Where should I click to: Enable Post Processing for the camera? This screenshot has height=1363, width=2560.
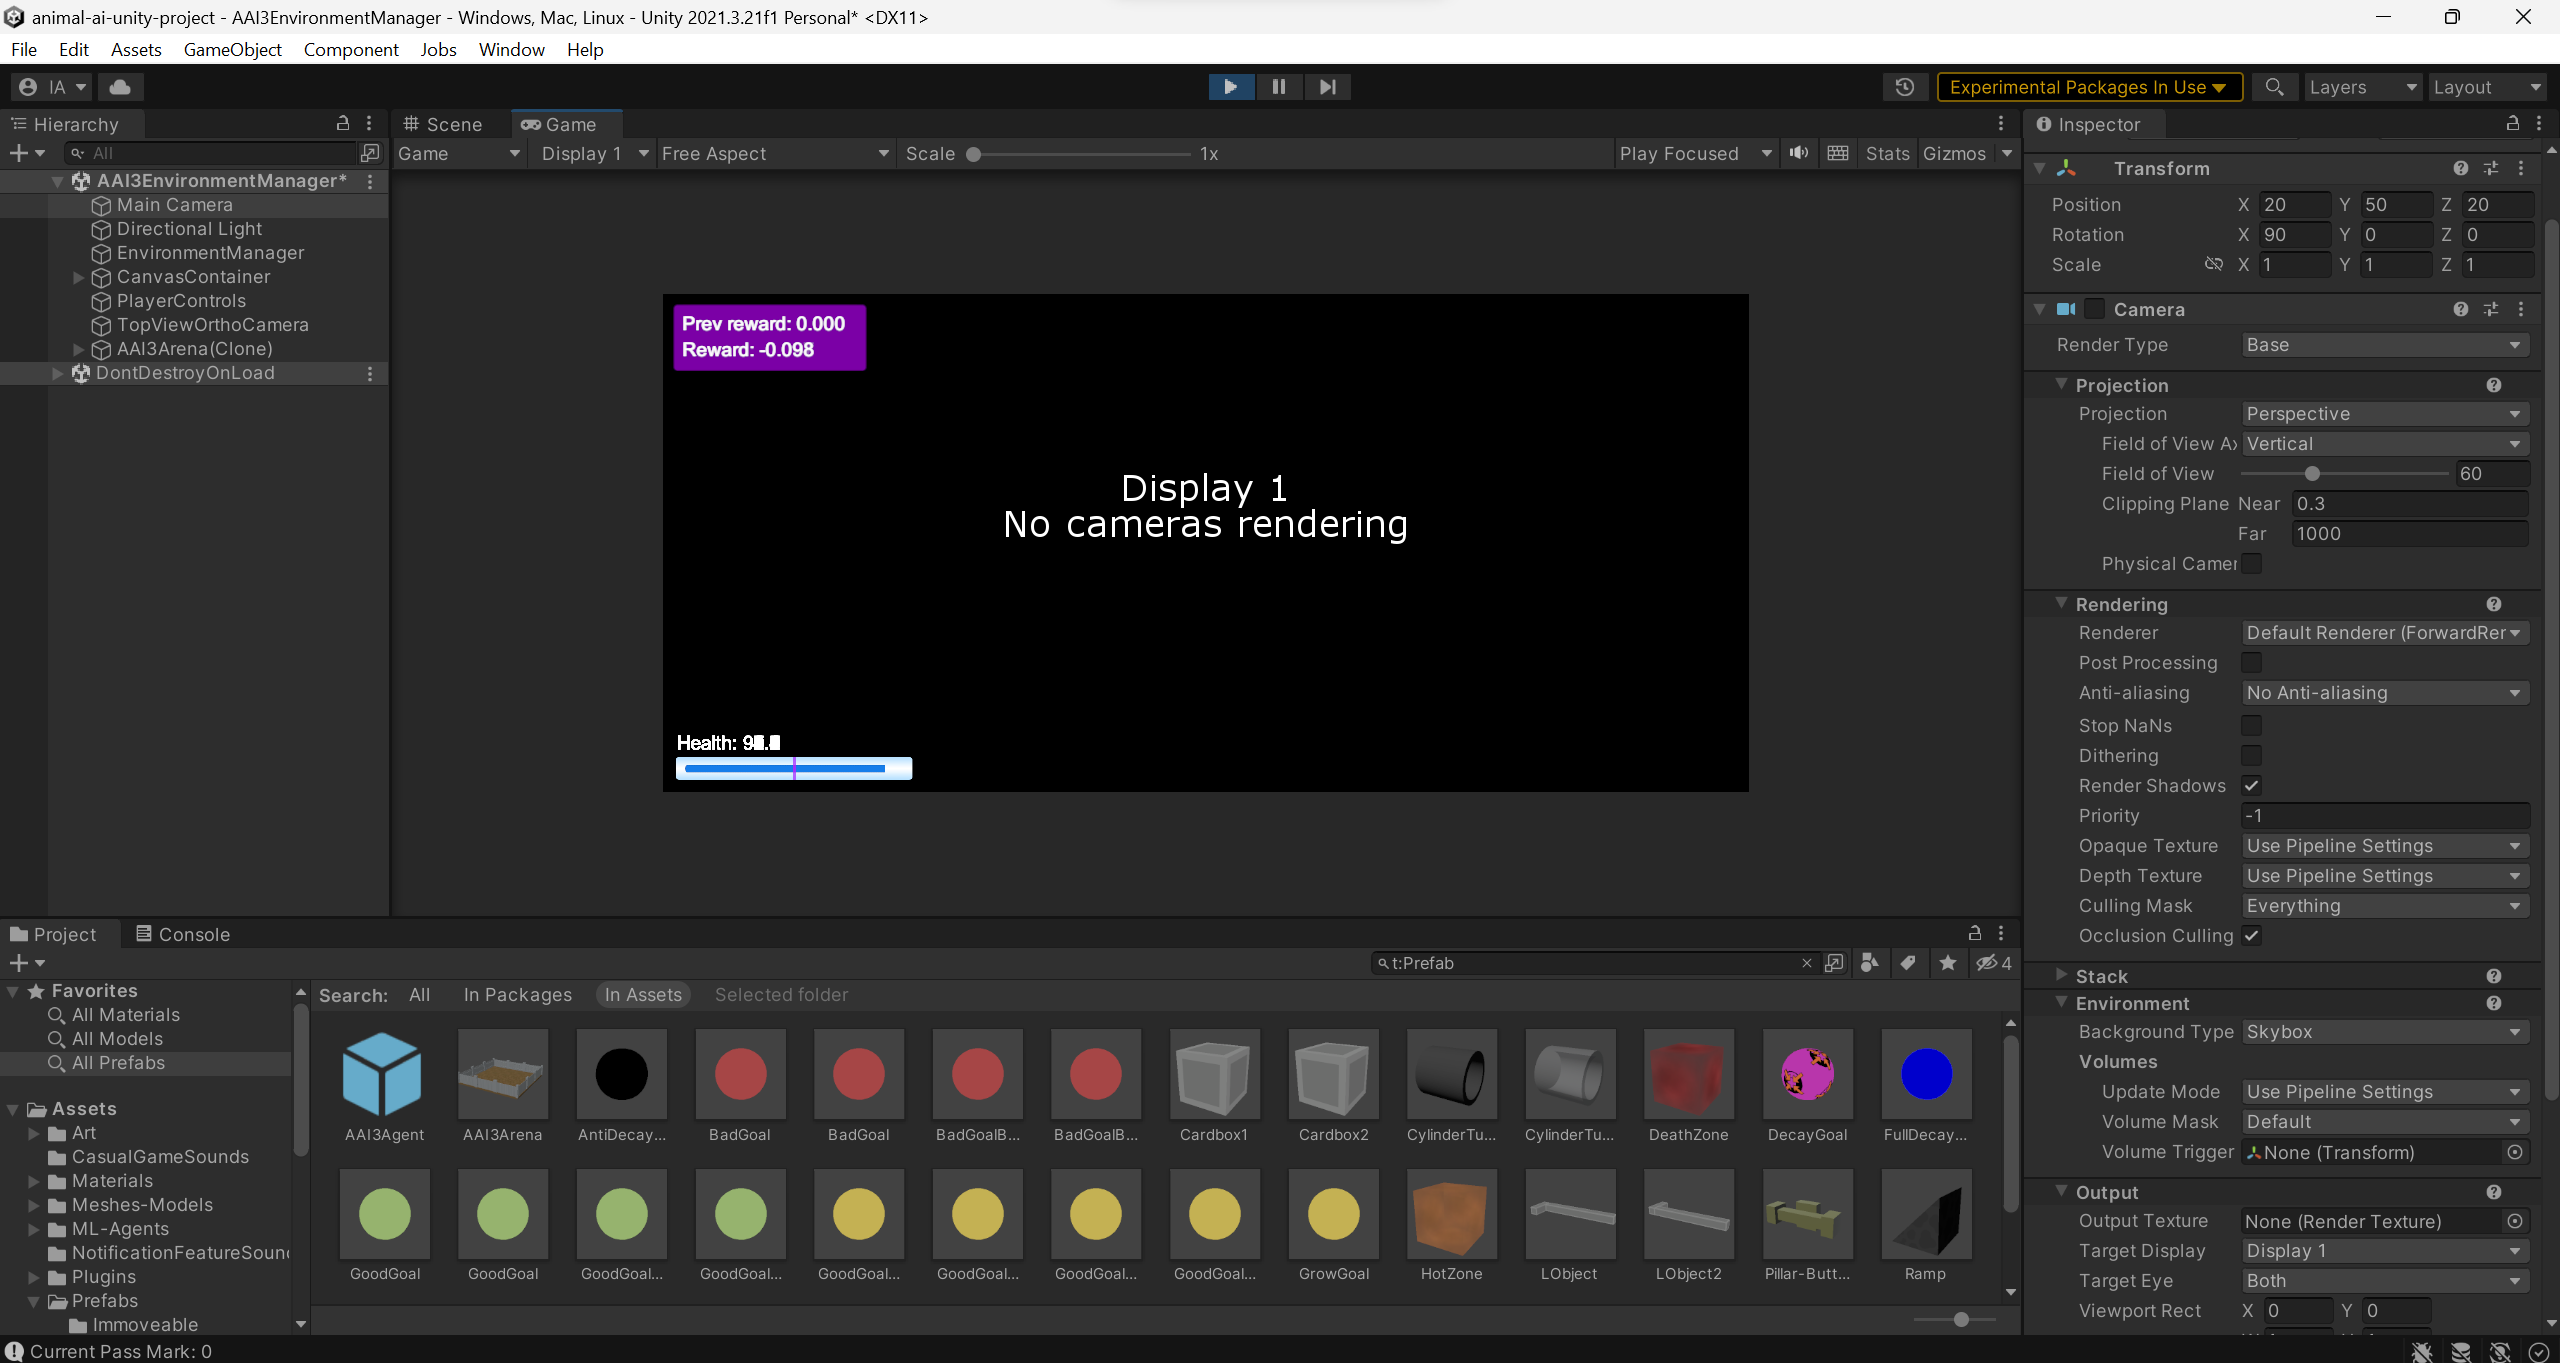2252,662
